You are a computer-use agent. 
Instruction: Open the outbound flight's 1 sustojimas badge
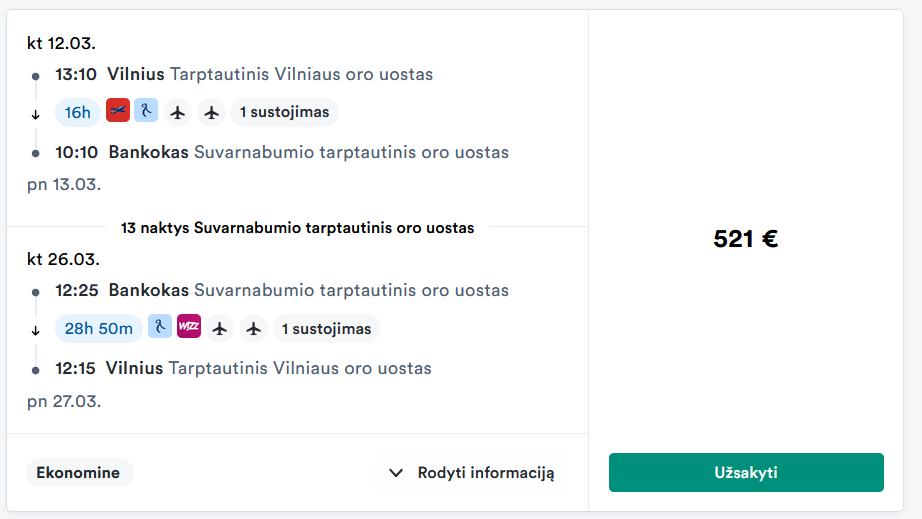[284, 112]
